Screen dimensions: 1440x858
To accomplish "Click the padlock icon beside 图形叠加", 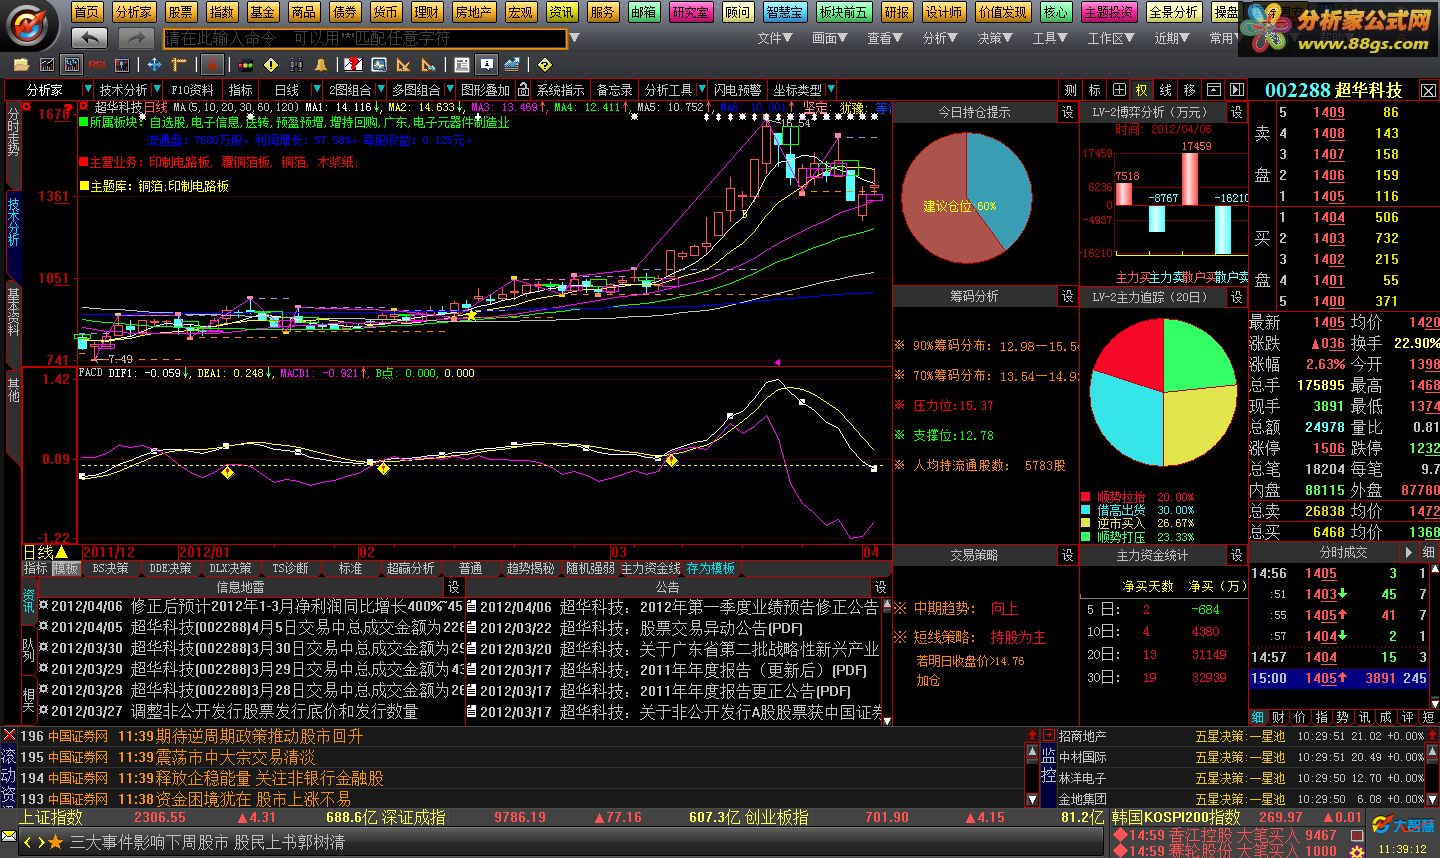I will coord(523,90).
